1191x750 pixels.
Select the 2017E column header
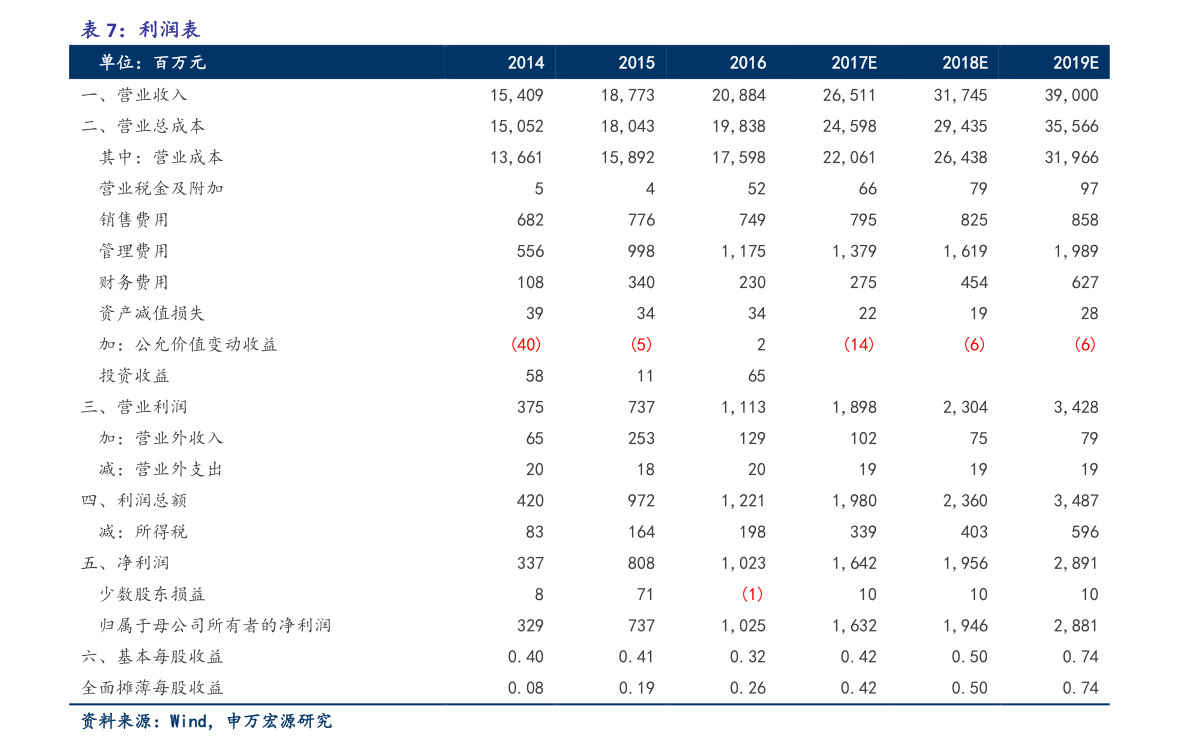(854, 63)
